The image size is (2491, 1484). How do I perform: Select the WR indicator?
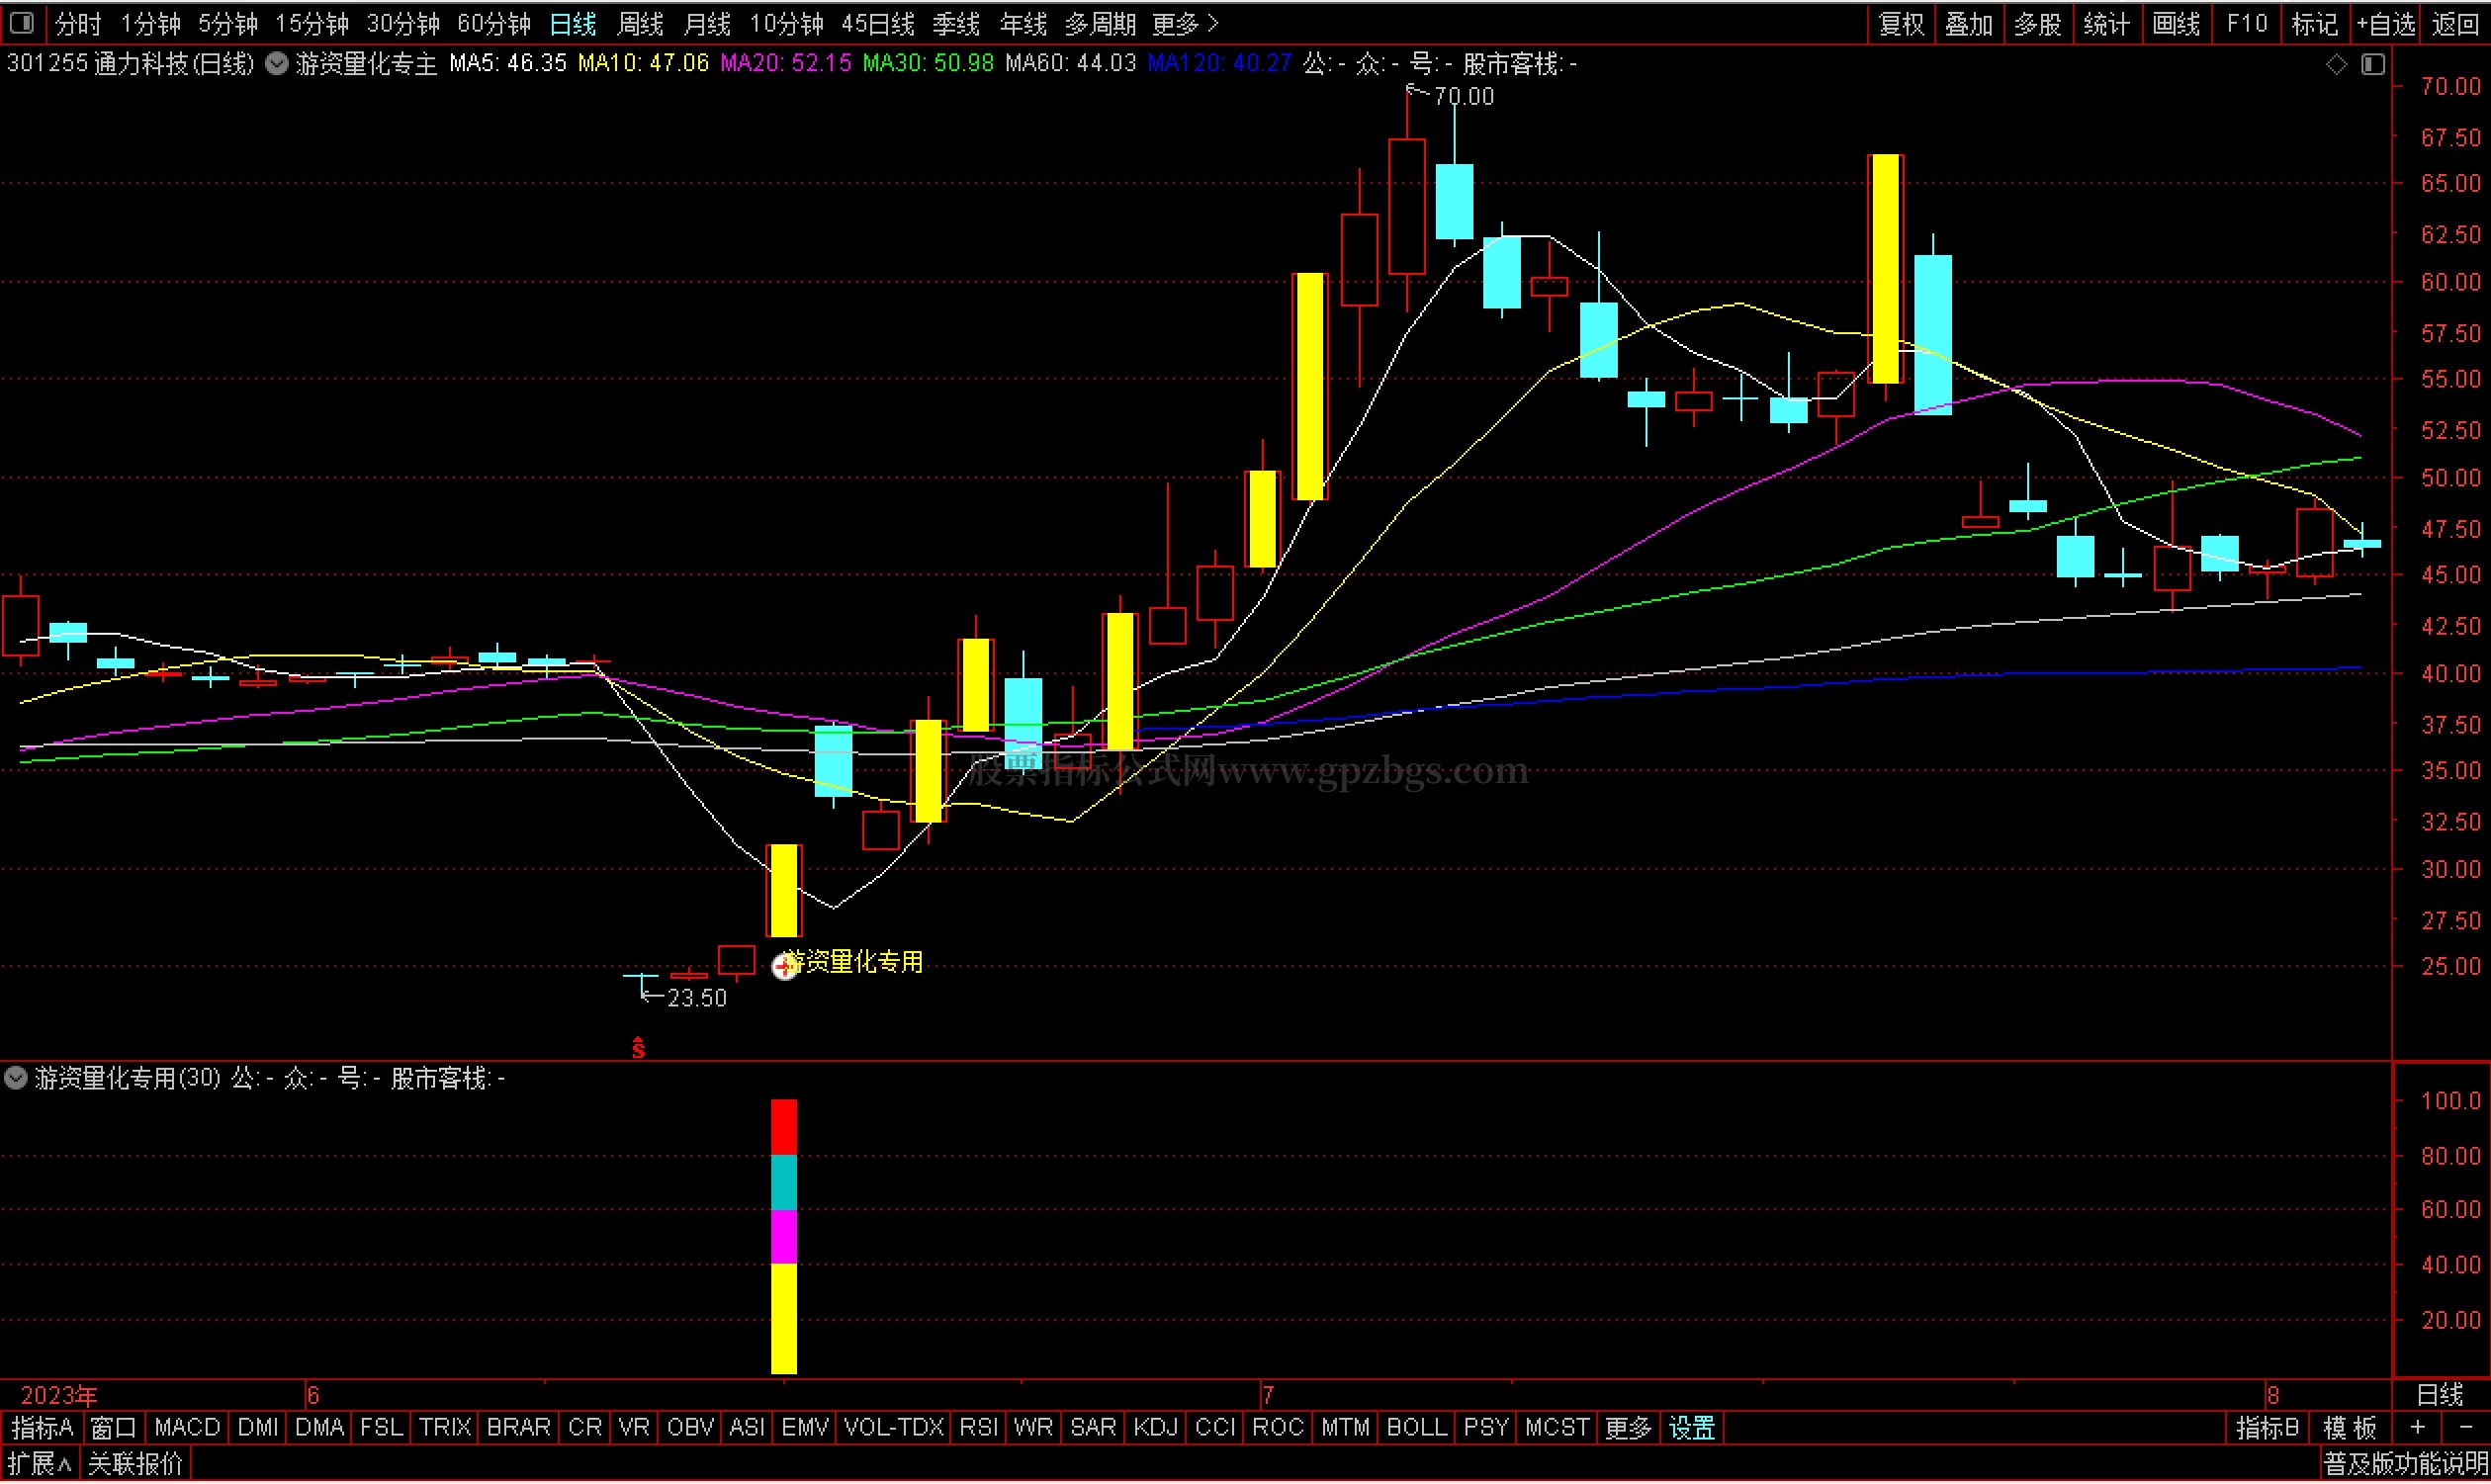[1033, 1429]
